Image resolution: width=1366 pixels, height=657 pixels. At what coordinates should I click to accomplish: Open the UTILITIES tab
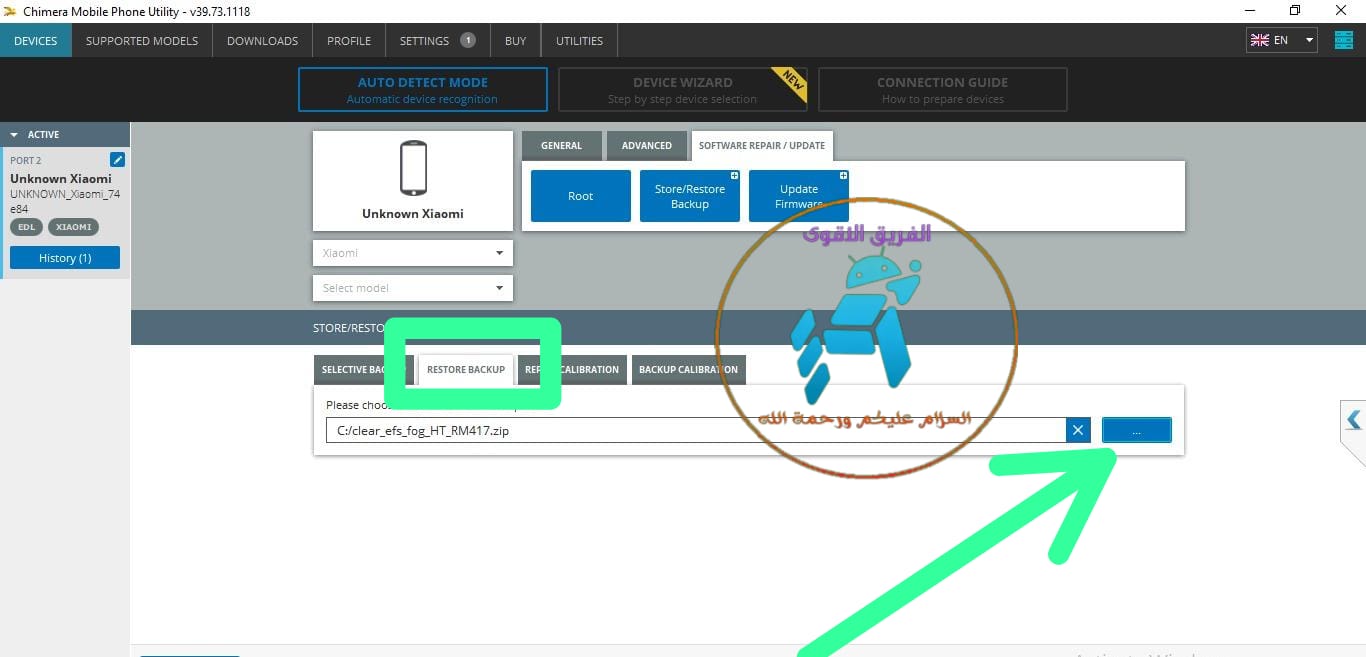[x=579, y=41]
